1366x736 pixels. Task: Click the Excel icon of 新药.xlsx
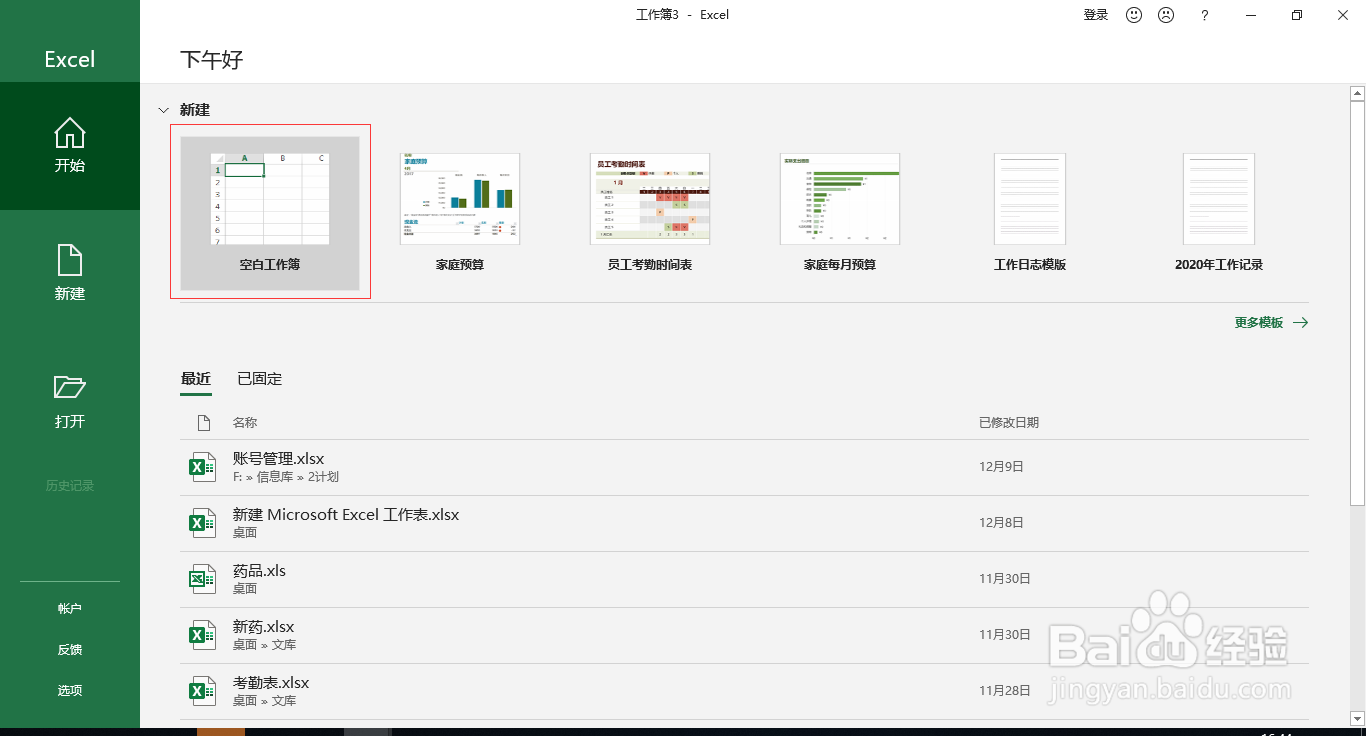[x=203, y=635]
